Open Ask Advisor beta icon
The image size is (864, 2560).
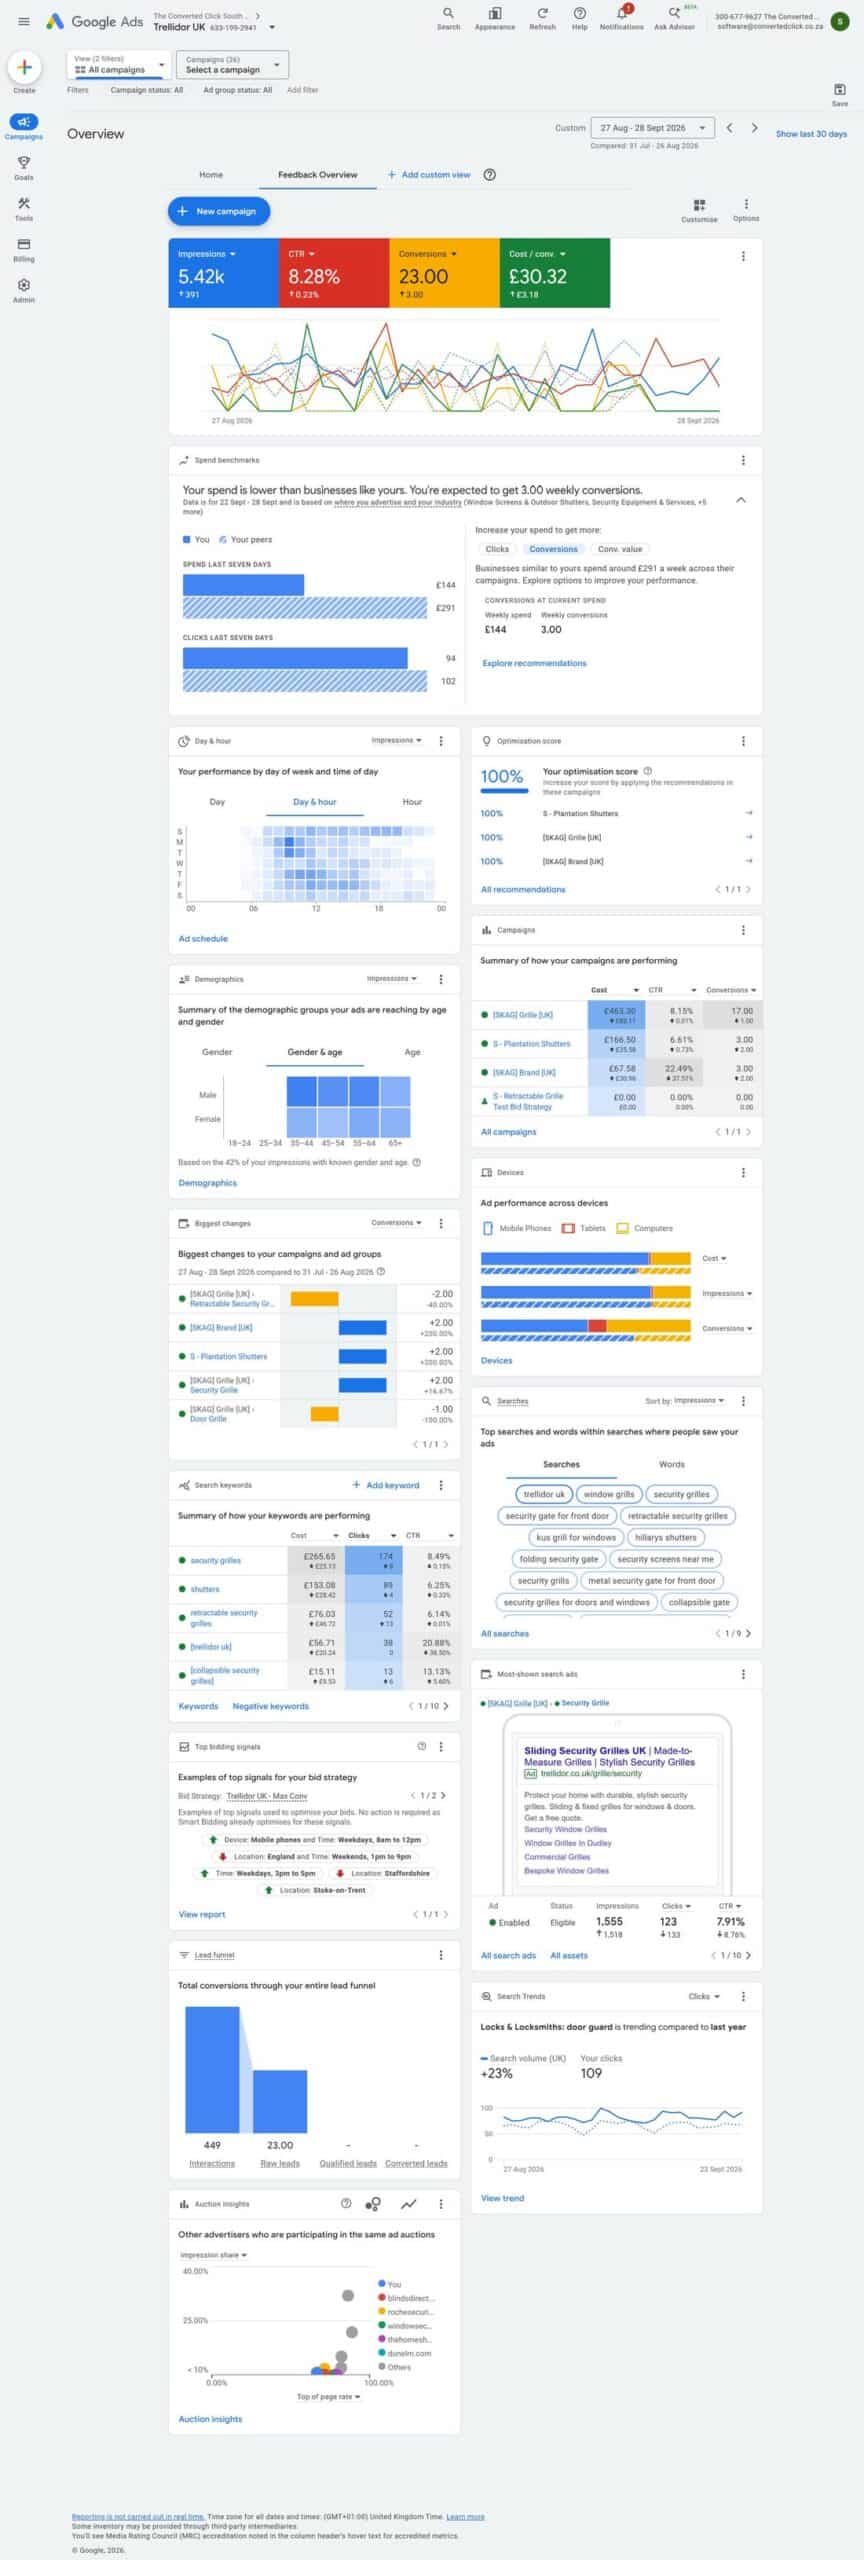tap(674, 14)
